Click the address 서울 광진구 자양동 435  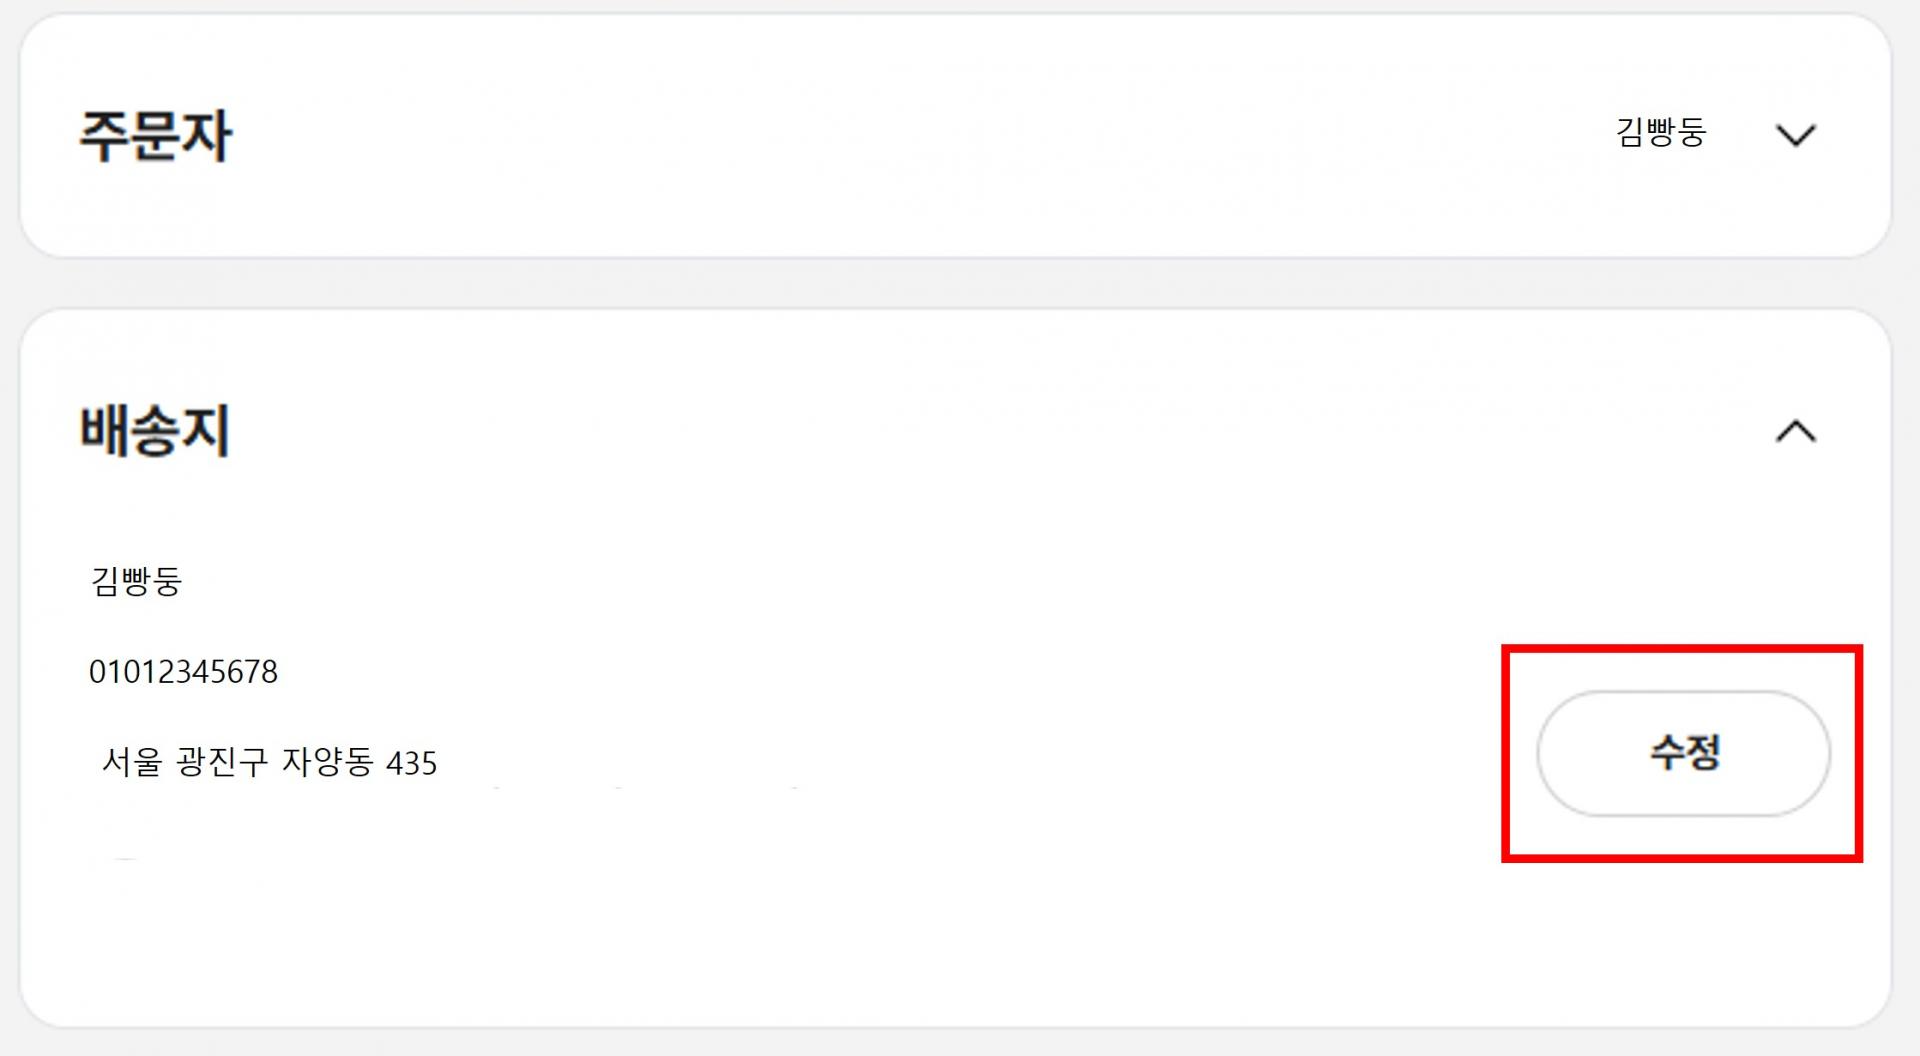pos(269,763)
